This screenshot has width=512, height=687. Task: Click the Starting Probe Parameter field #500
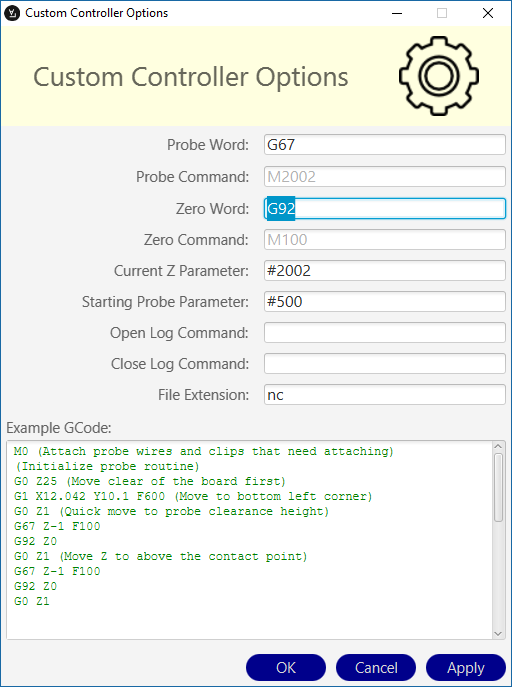click(x=385, y=301)
